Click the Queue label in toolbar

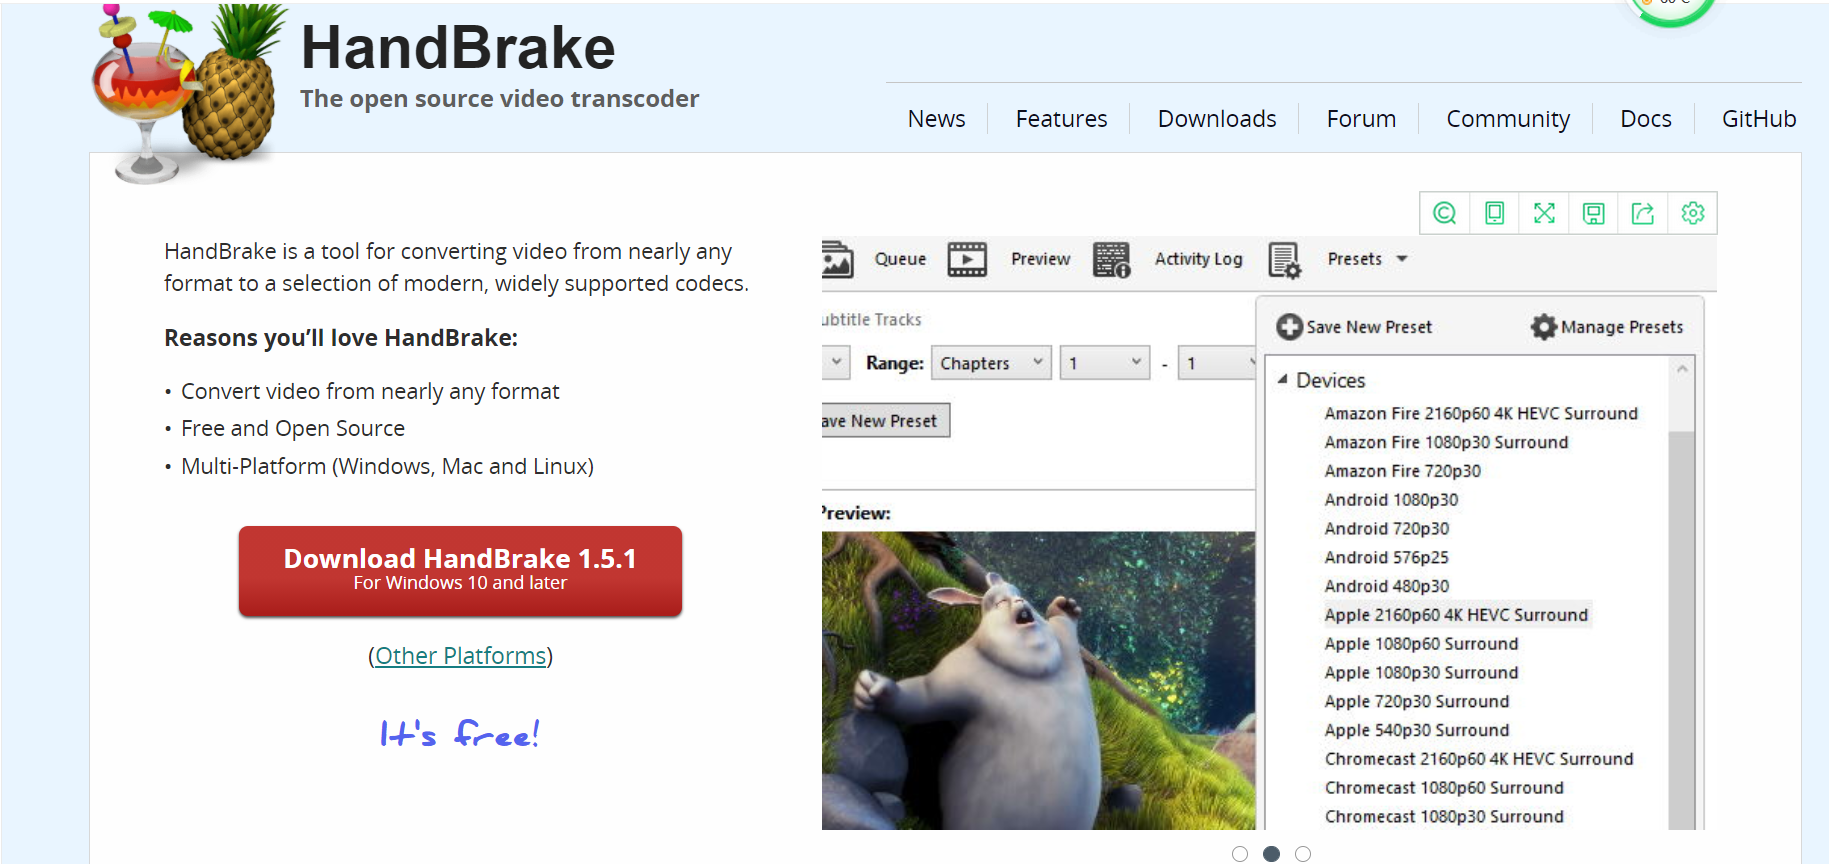(900, 259)
